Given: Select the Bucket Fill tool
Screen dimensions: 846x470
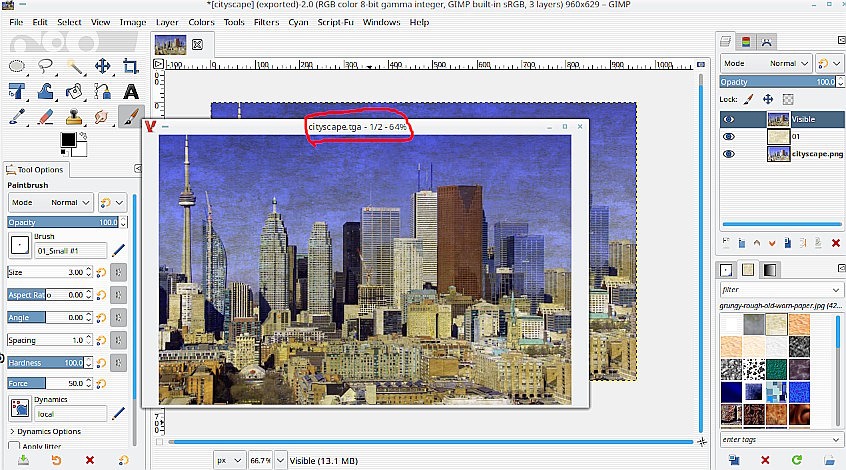Looking at the screenshot, I should point(74,91).
